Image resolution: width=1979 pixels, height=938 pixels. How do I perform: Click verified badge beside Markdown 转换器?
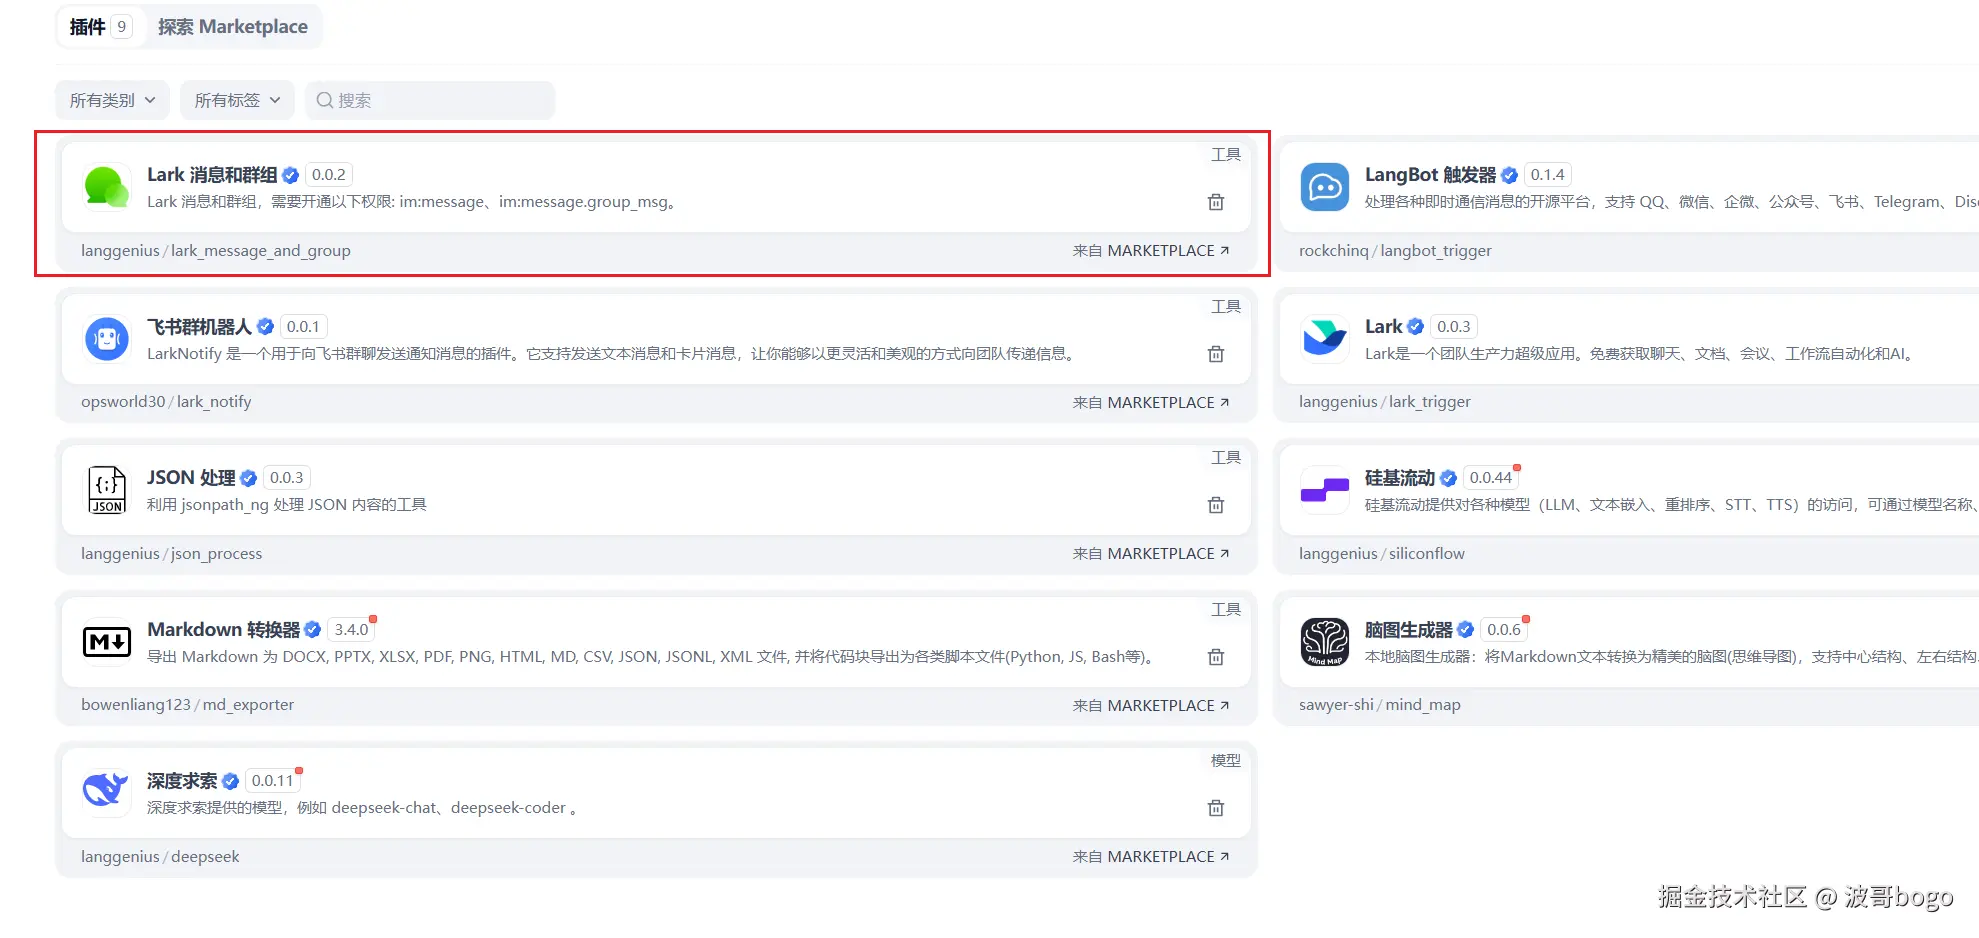[313, 630]
